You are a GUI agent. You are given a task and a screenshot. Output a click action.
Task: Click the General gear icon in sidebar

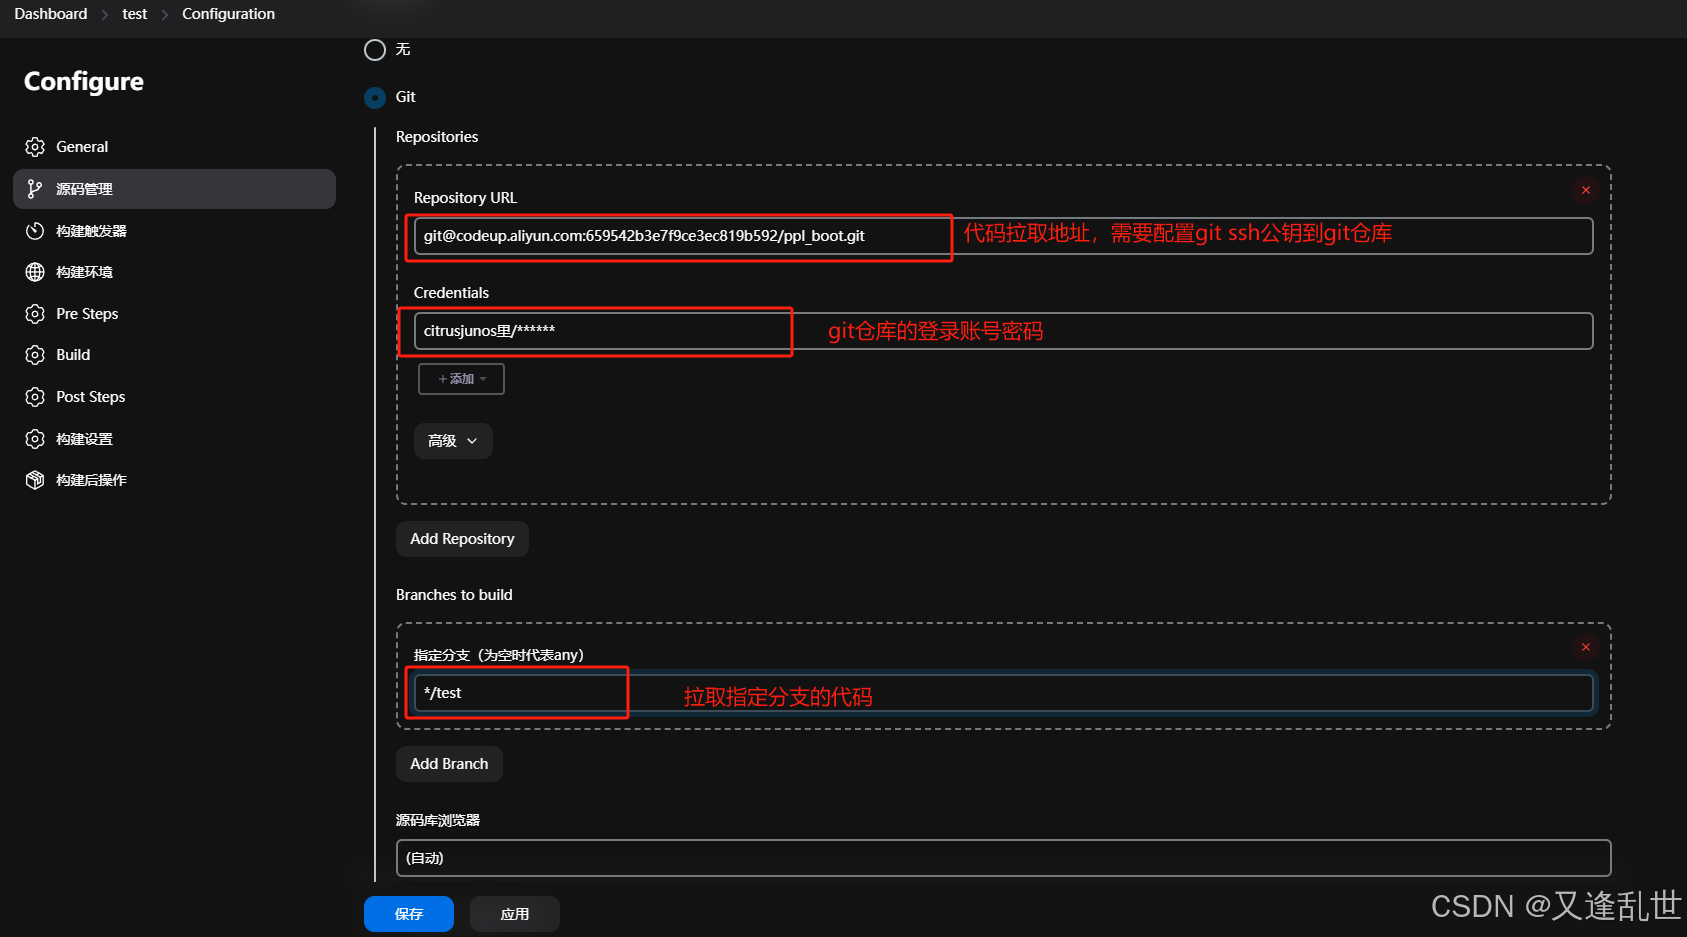pyautogui.click(x=35, y=147)
